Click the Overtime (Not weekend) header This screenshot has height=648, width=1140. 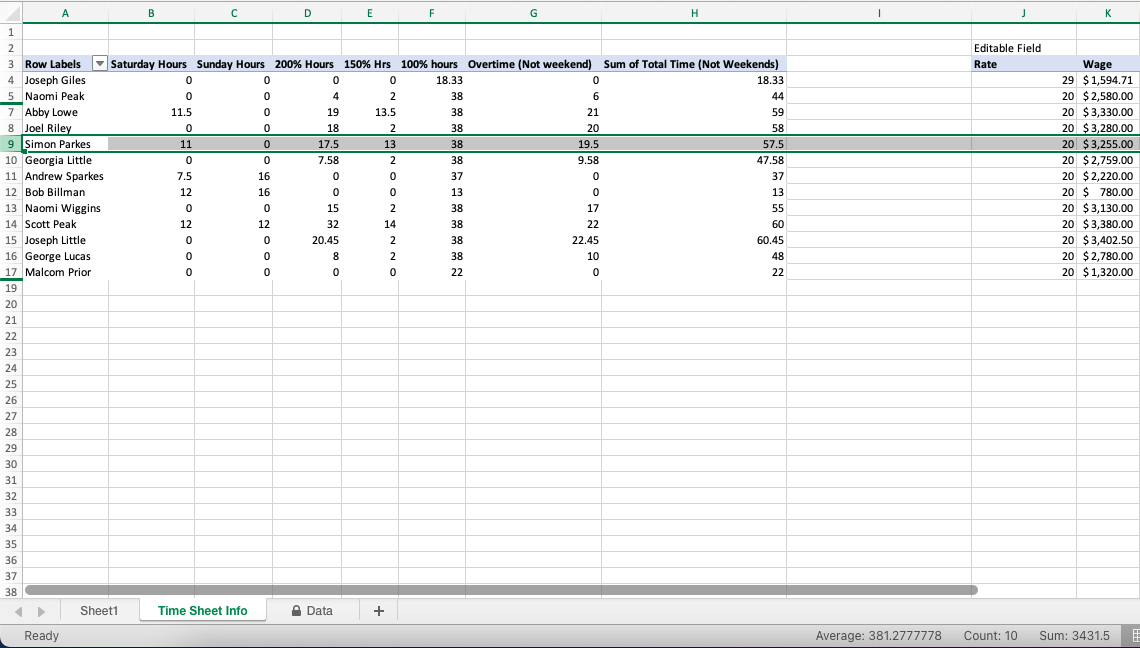534,64
